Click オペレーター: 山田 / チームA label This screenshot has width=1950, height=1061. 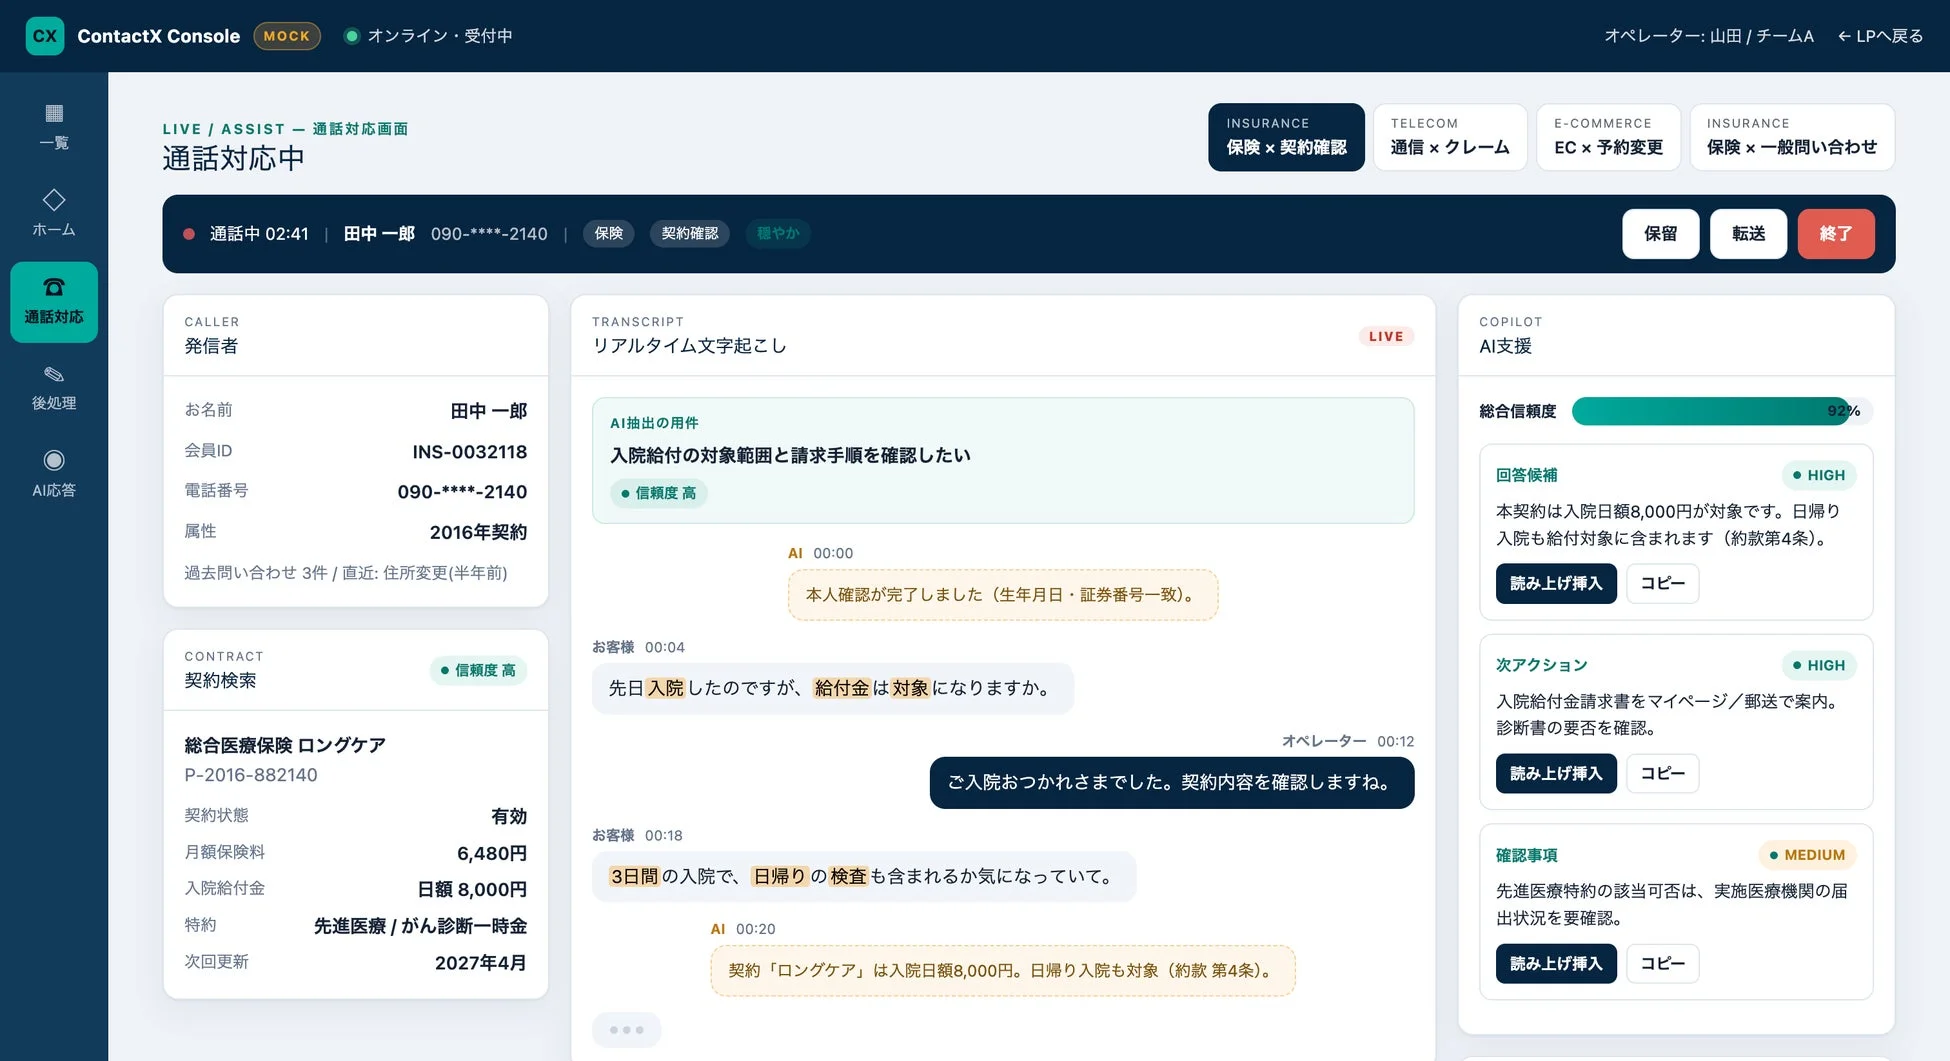(1709, 36)
